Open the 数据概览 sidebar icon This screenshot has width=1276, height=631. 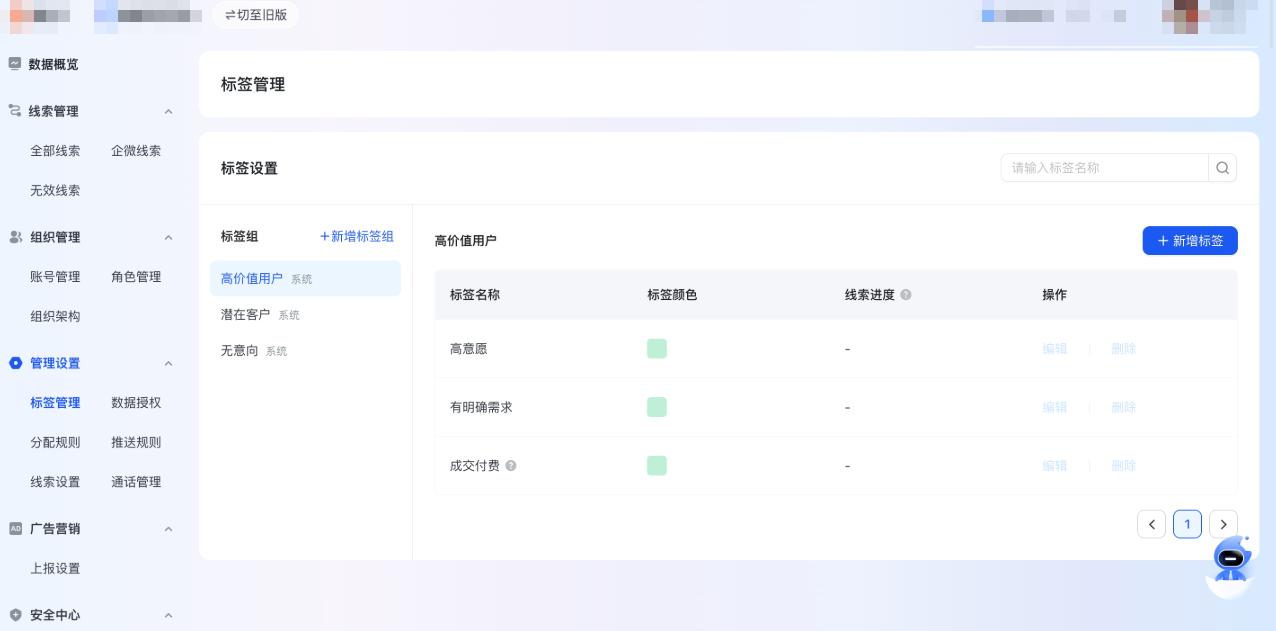(x=14, y=64)
